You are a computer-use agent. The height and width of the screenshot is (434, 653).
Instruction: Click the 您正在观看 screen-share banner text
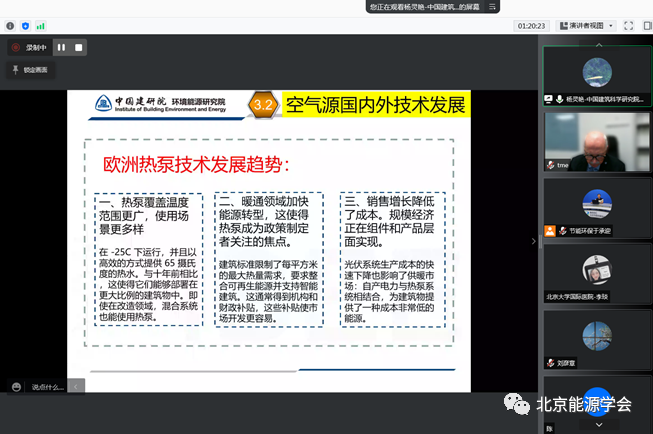(x=424, y=7)
